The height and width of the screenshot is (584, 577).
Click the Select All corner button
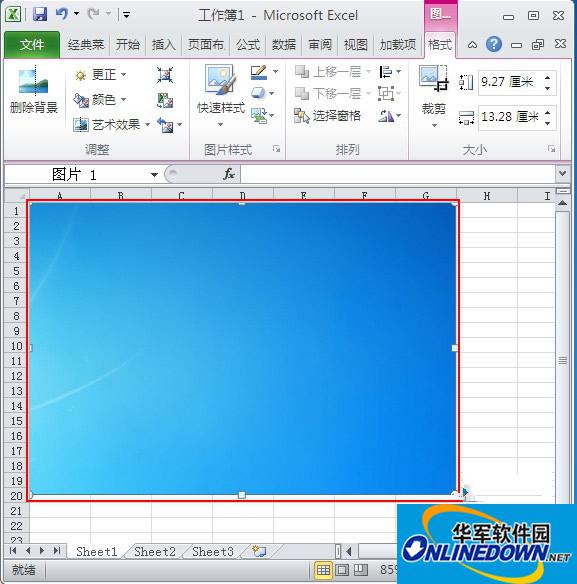16,195
